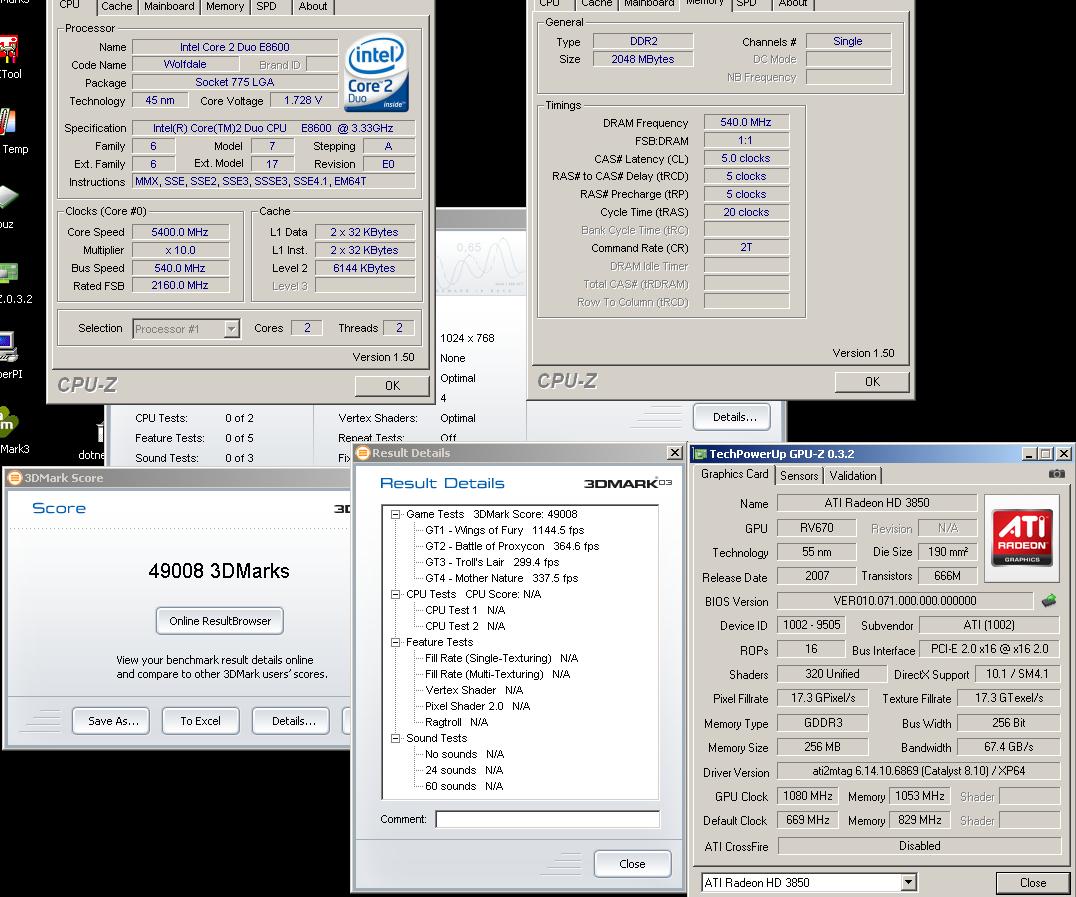The height and width of the screenshot is (897, 1076).
Task: Switch to the SPD tab in left CPU-Z
Action: coord(266,6)
